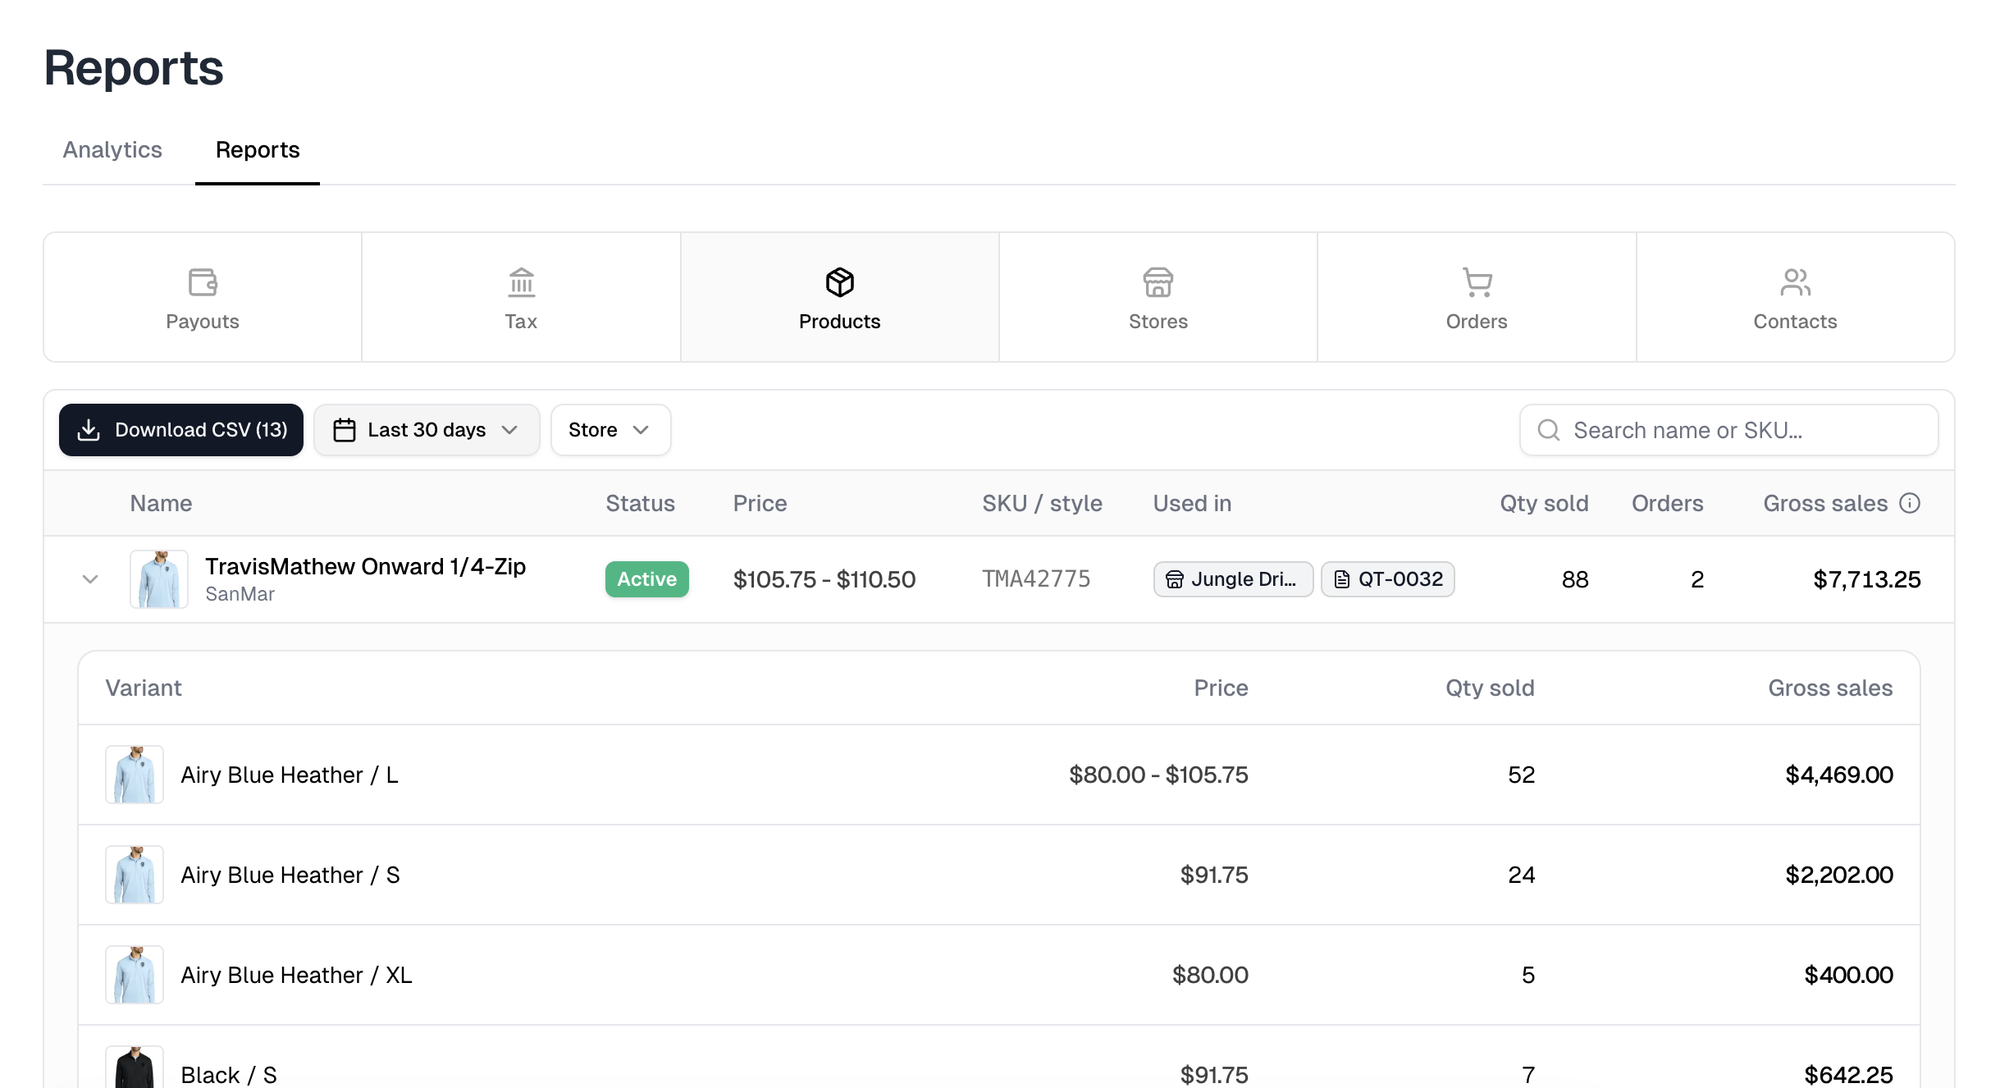The width and height of the screenshot is (2000, 1088).
Task: Click the $400.00 gross sales cell
Action: tap(1849, 975)
